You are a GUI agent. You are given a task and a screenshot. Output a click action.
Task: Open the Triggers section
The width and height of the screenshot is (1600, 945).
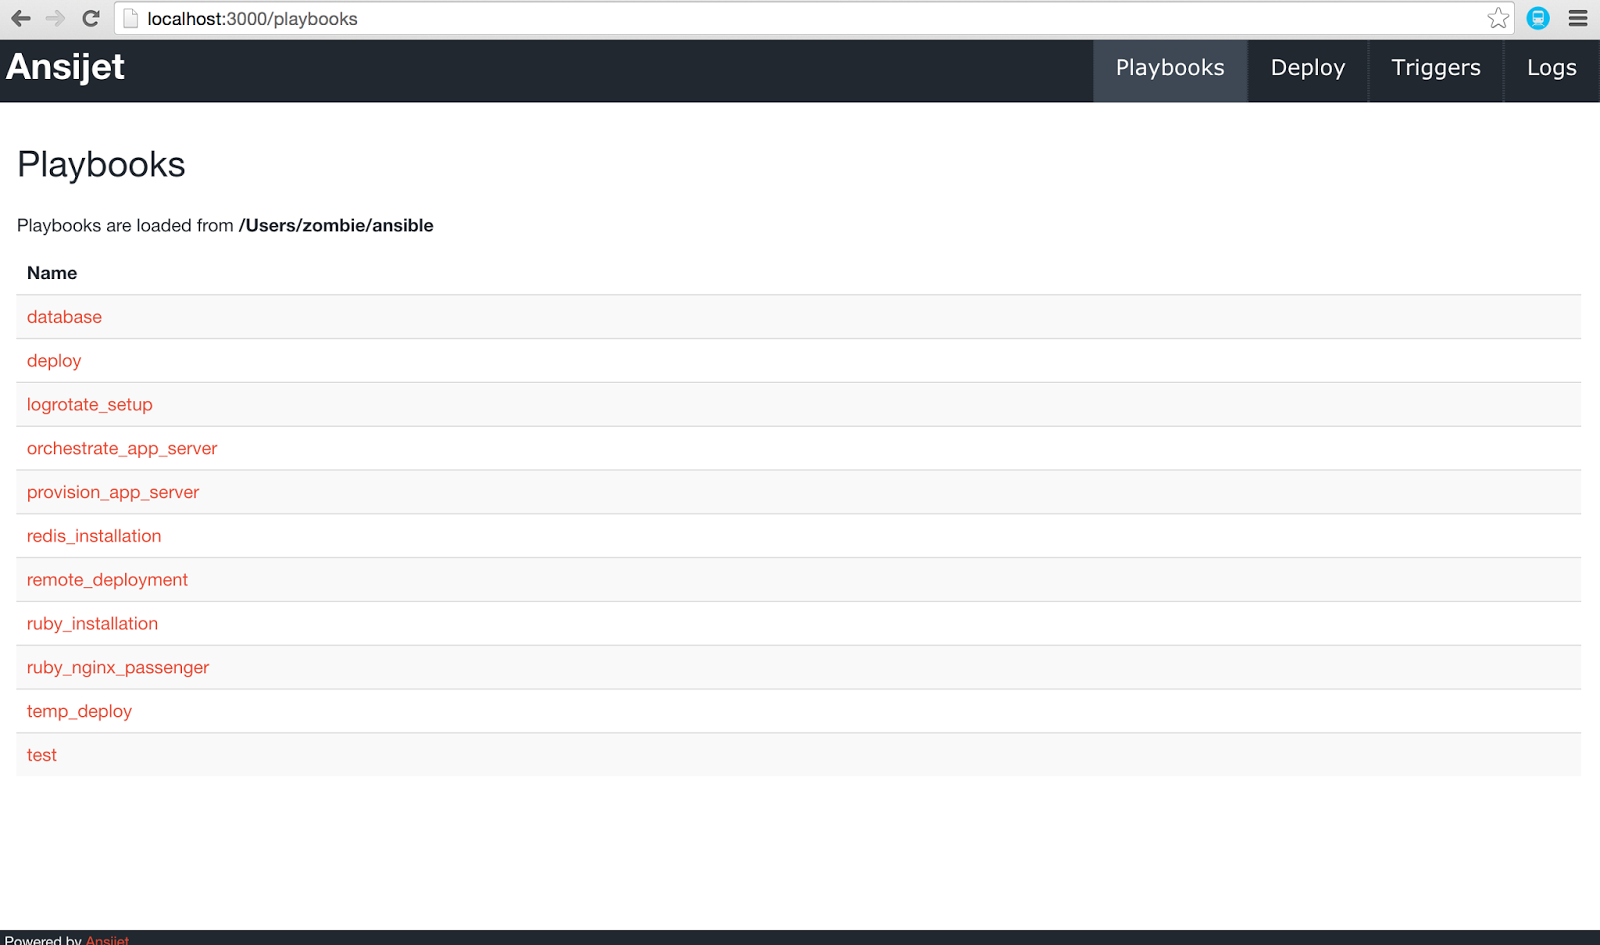pos(1435,68)
